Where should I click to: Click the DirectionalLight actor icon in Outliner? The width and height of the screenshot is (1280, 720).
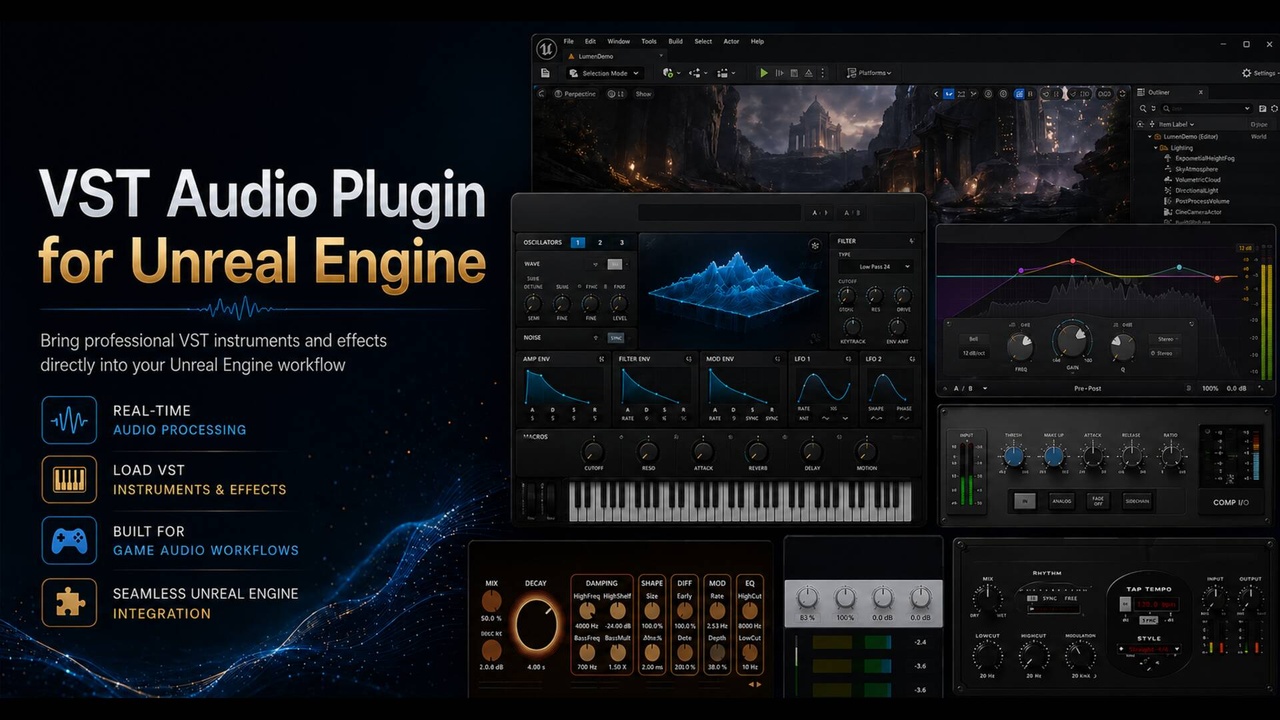tap(1168, 190)
